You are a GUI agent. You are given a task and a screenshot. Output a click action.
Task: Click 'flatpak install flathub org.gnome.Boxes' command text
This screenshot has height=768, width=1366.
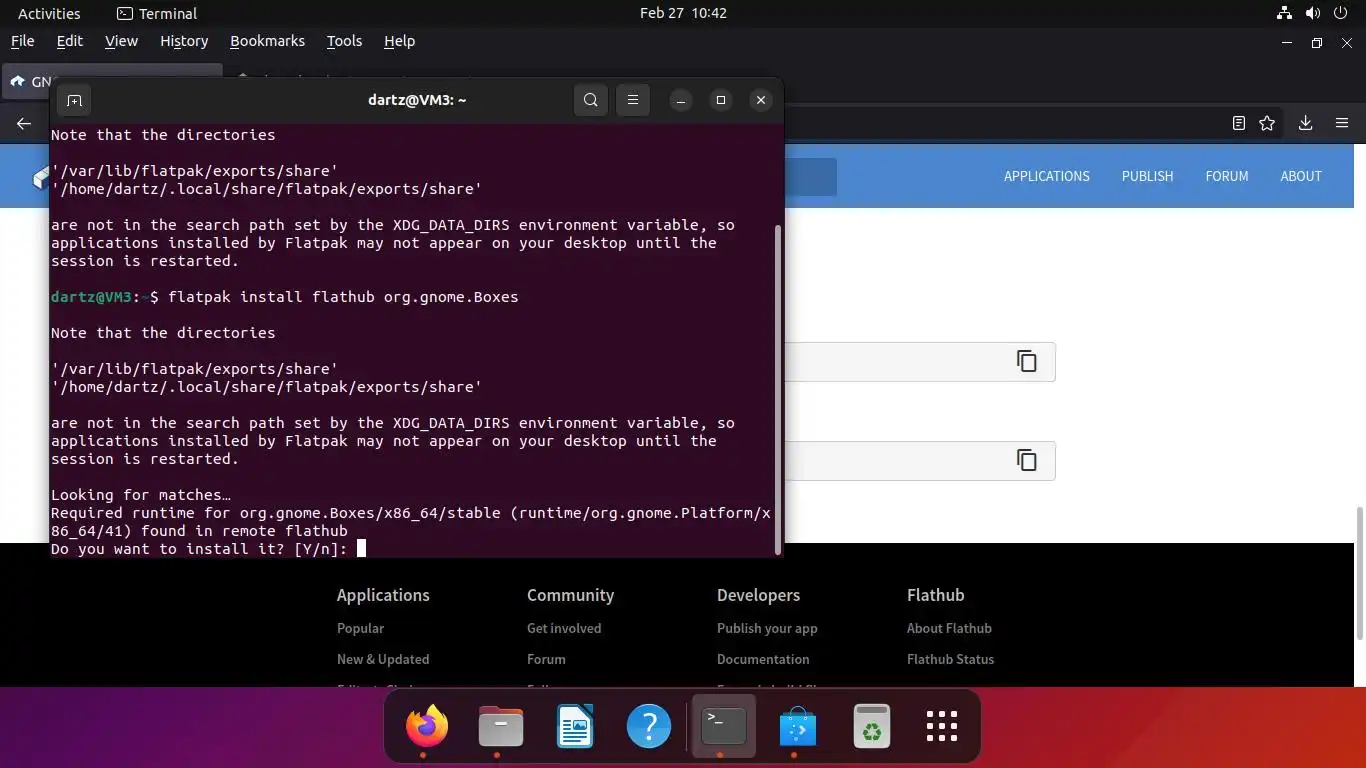[x=343, y=297]
